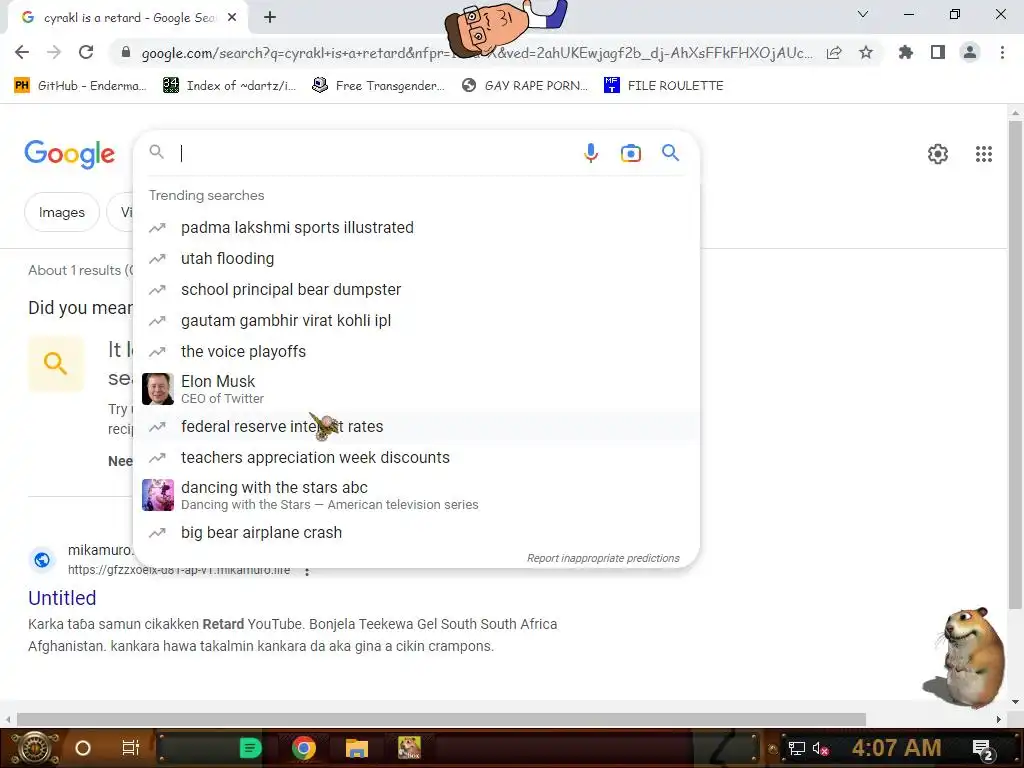This screenshot has height=768, width=1024.
Task: Open File Explorer from taskbar
Action: coord(357,748)
